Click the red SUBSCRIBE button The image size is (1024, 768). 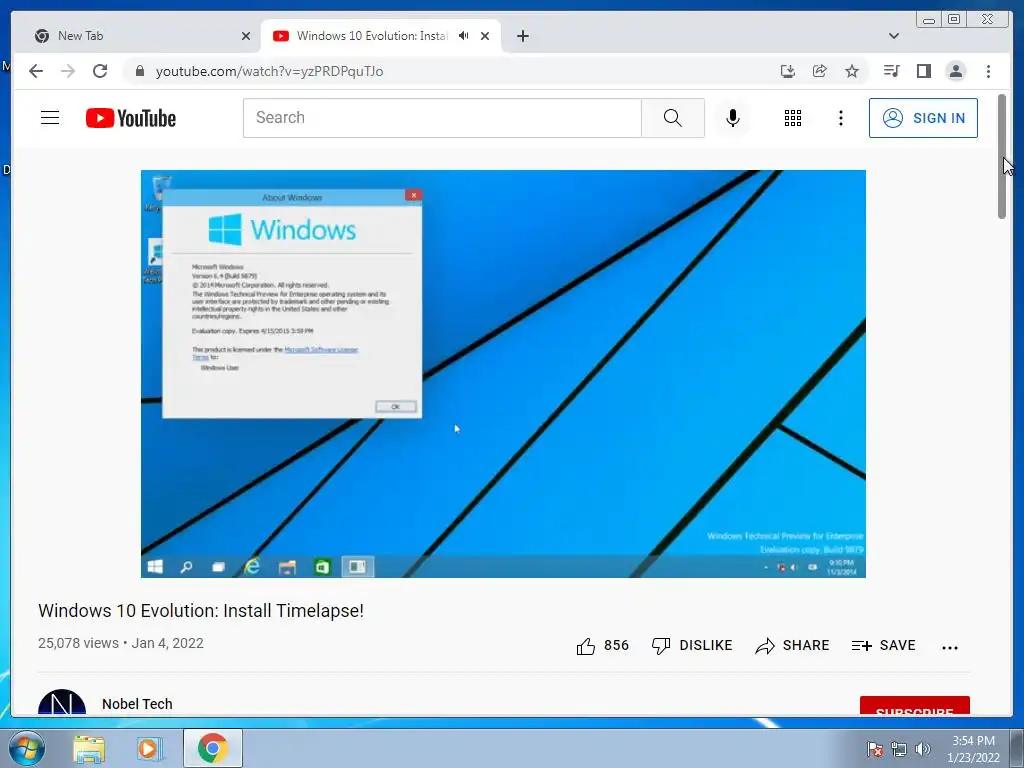[914, 706]
